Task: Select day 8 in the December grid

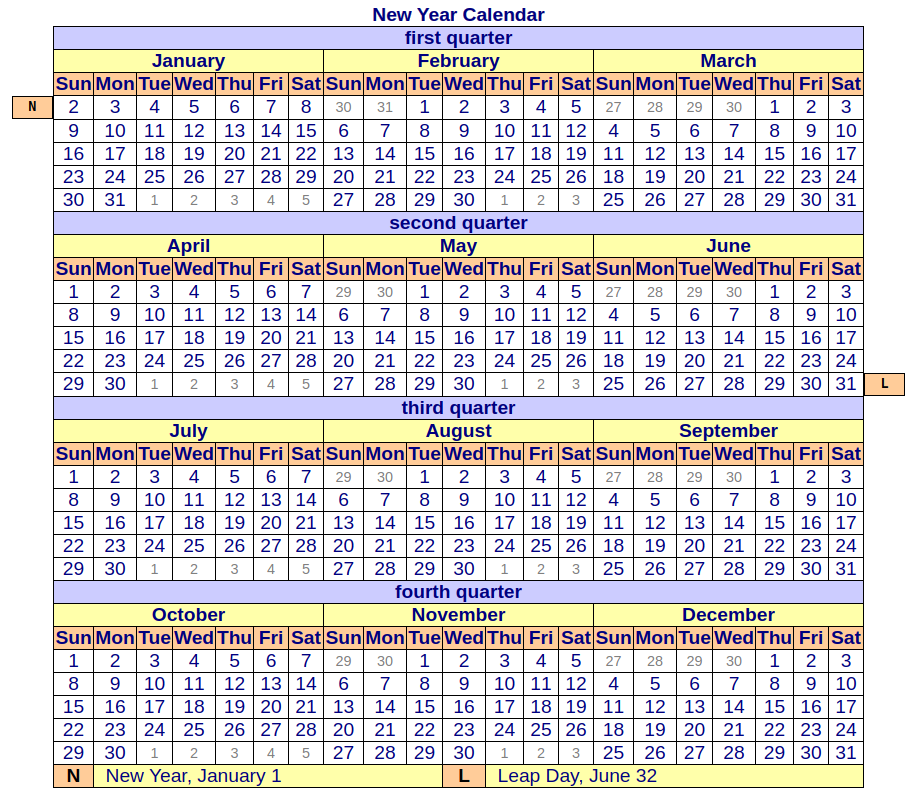Action: coord(775,684)
